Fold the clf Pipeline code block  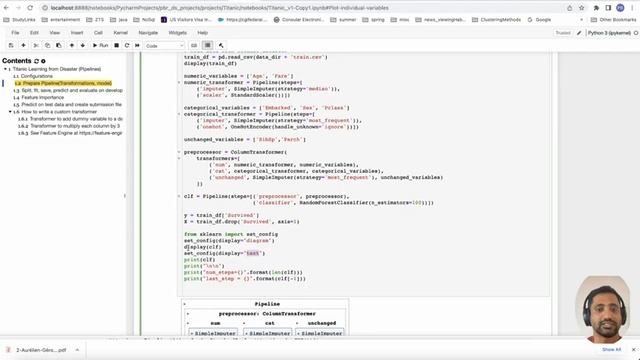(179, 196)
